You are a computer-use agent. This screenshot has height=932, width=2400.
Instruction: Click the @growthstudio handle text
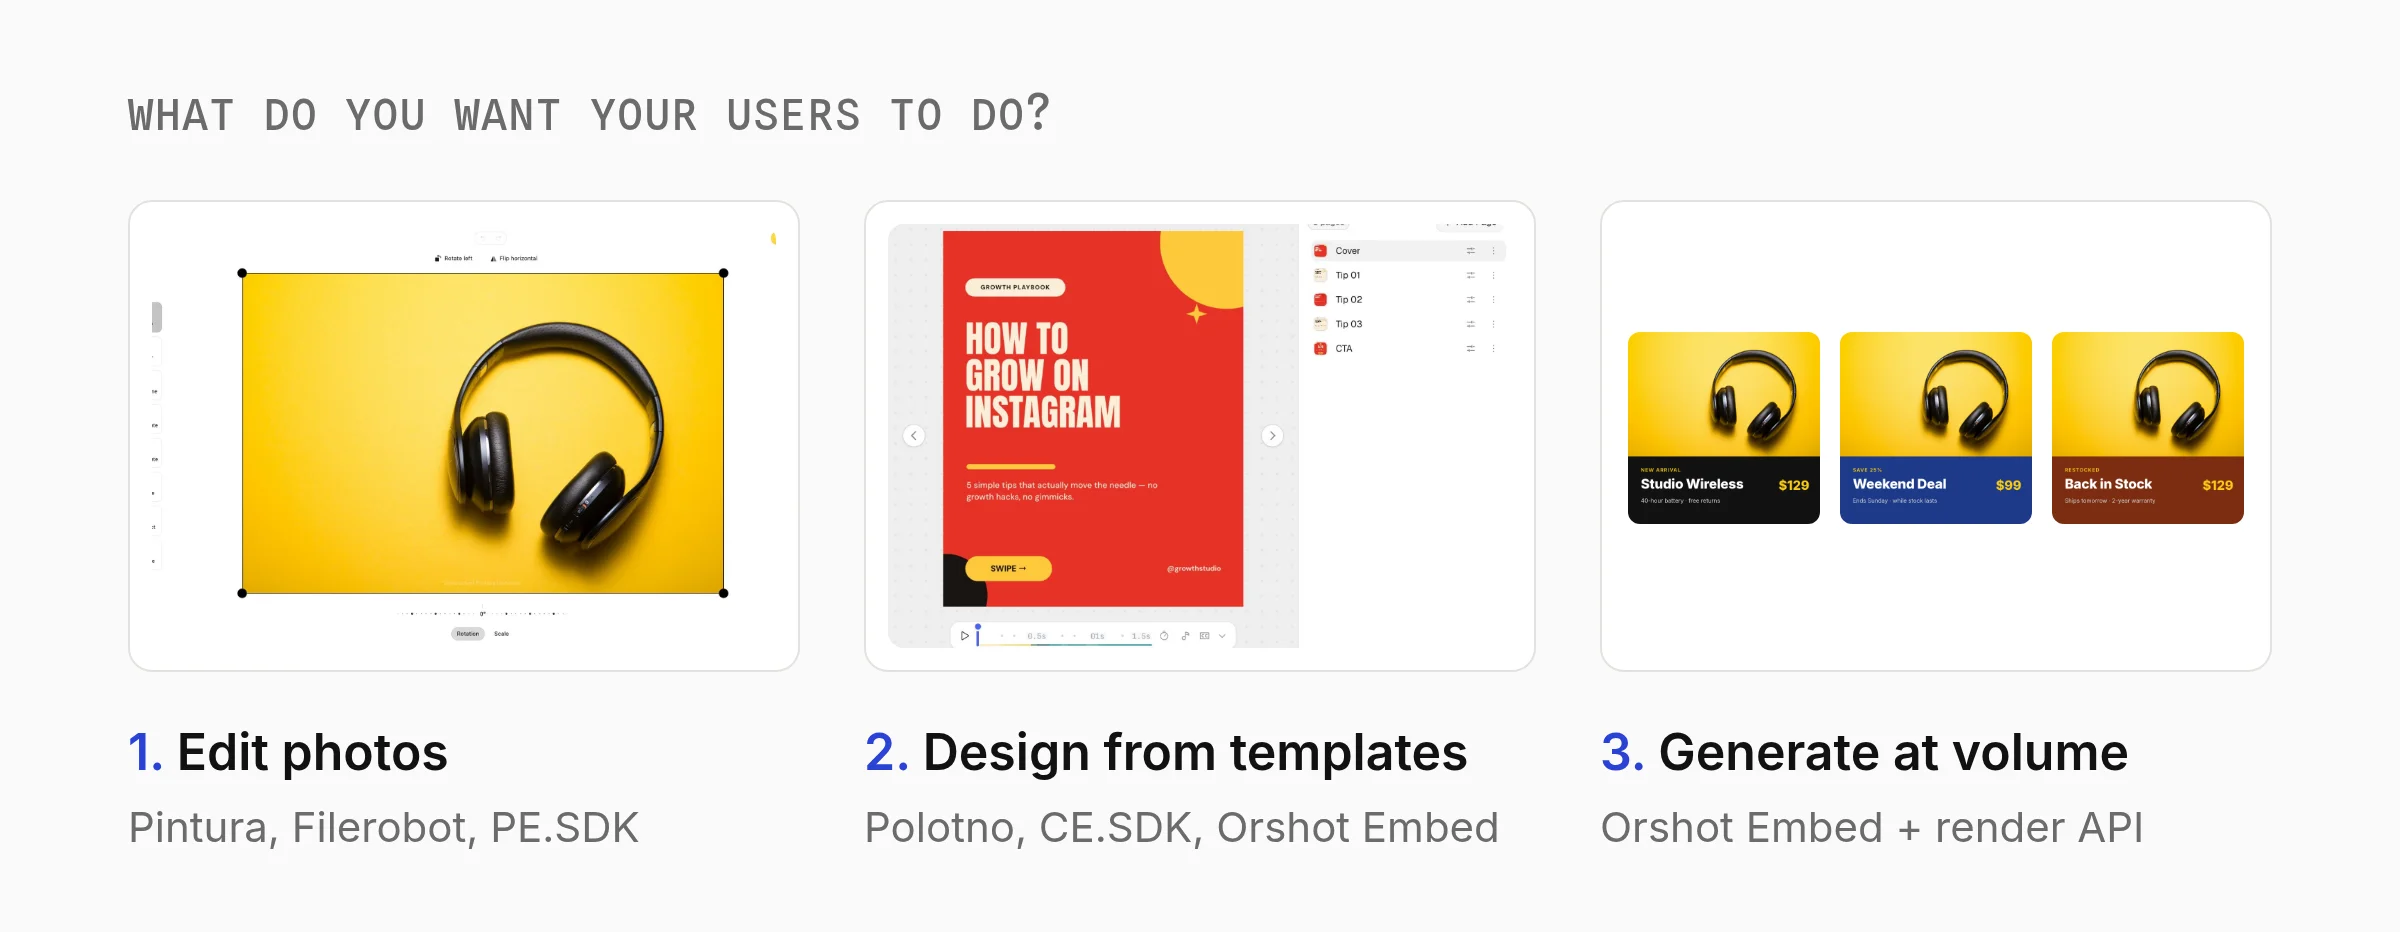(x=1194, y=569)
